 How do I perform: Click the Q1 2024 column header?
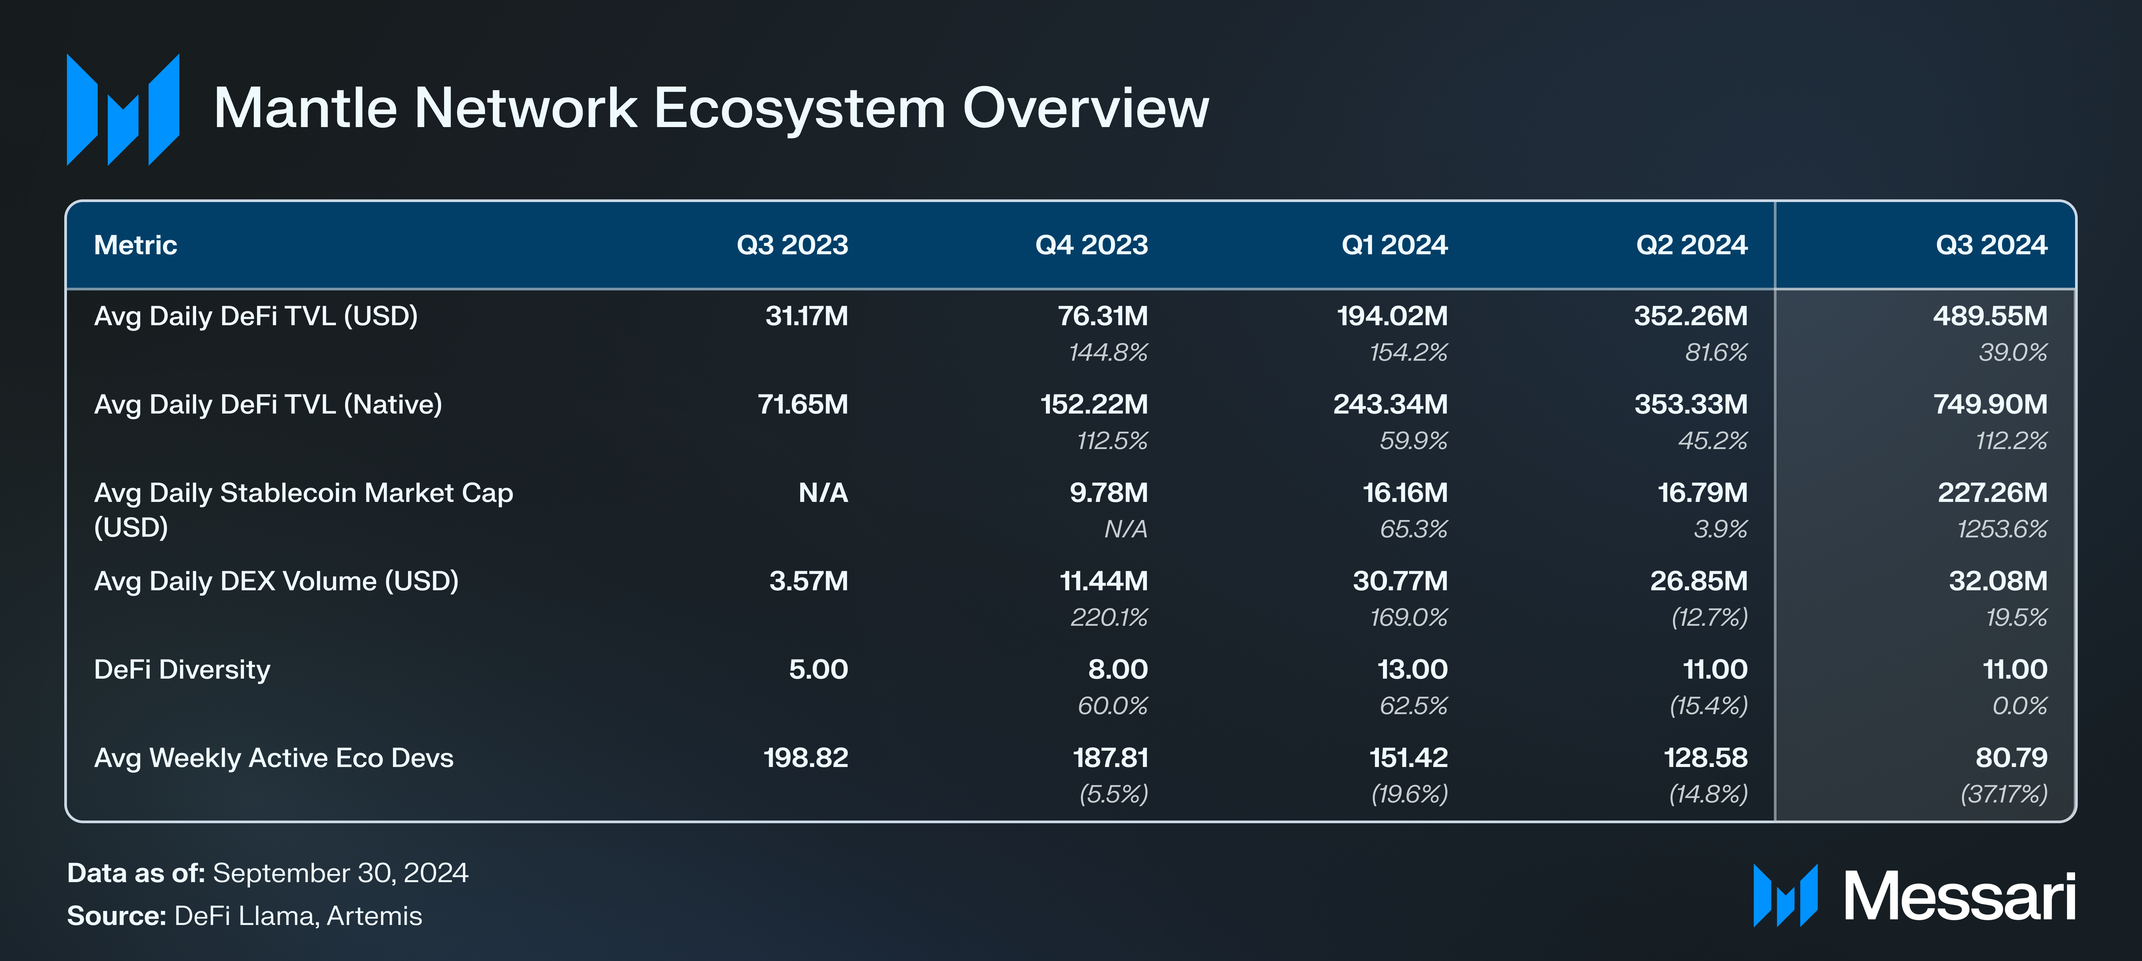click(1394, 245)
